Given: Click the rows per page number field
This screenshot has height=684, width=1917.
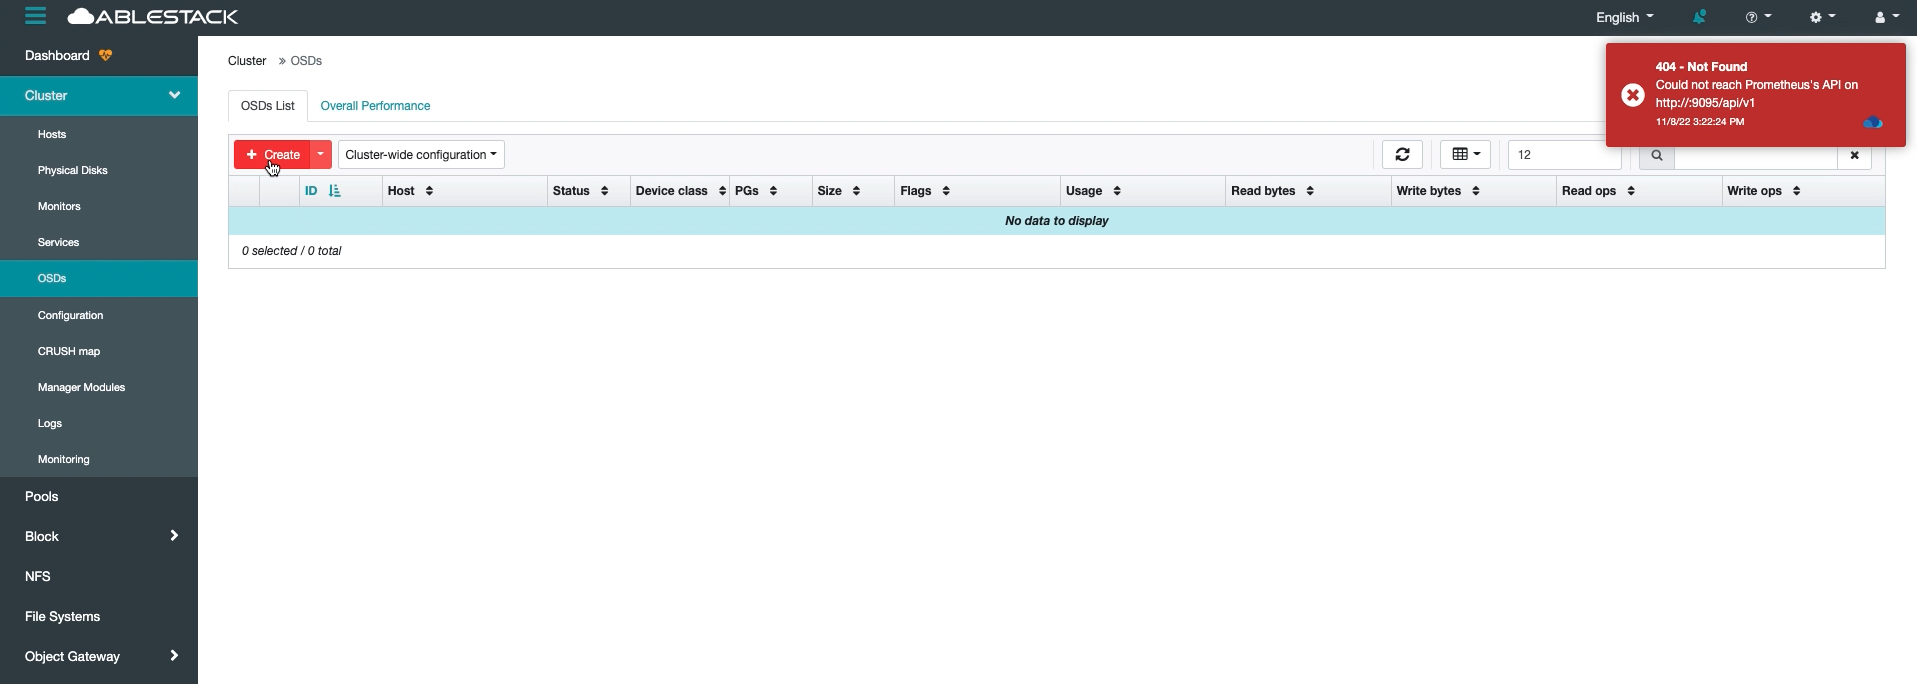Looking at the screenshot, I should pos(1562,155).
